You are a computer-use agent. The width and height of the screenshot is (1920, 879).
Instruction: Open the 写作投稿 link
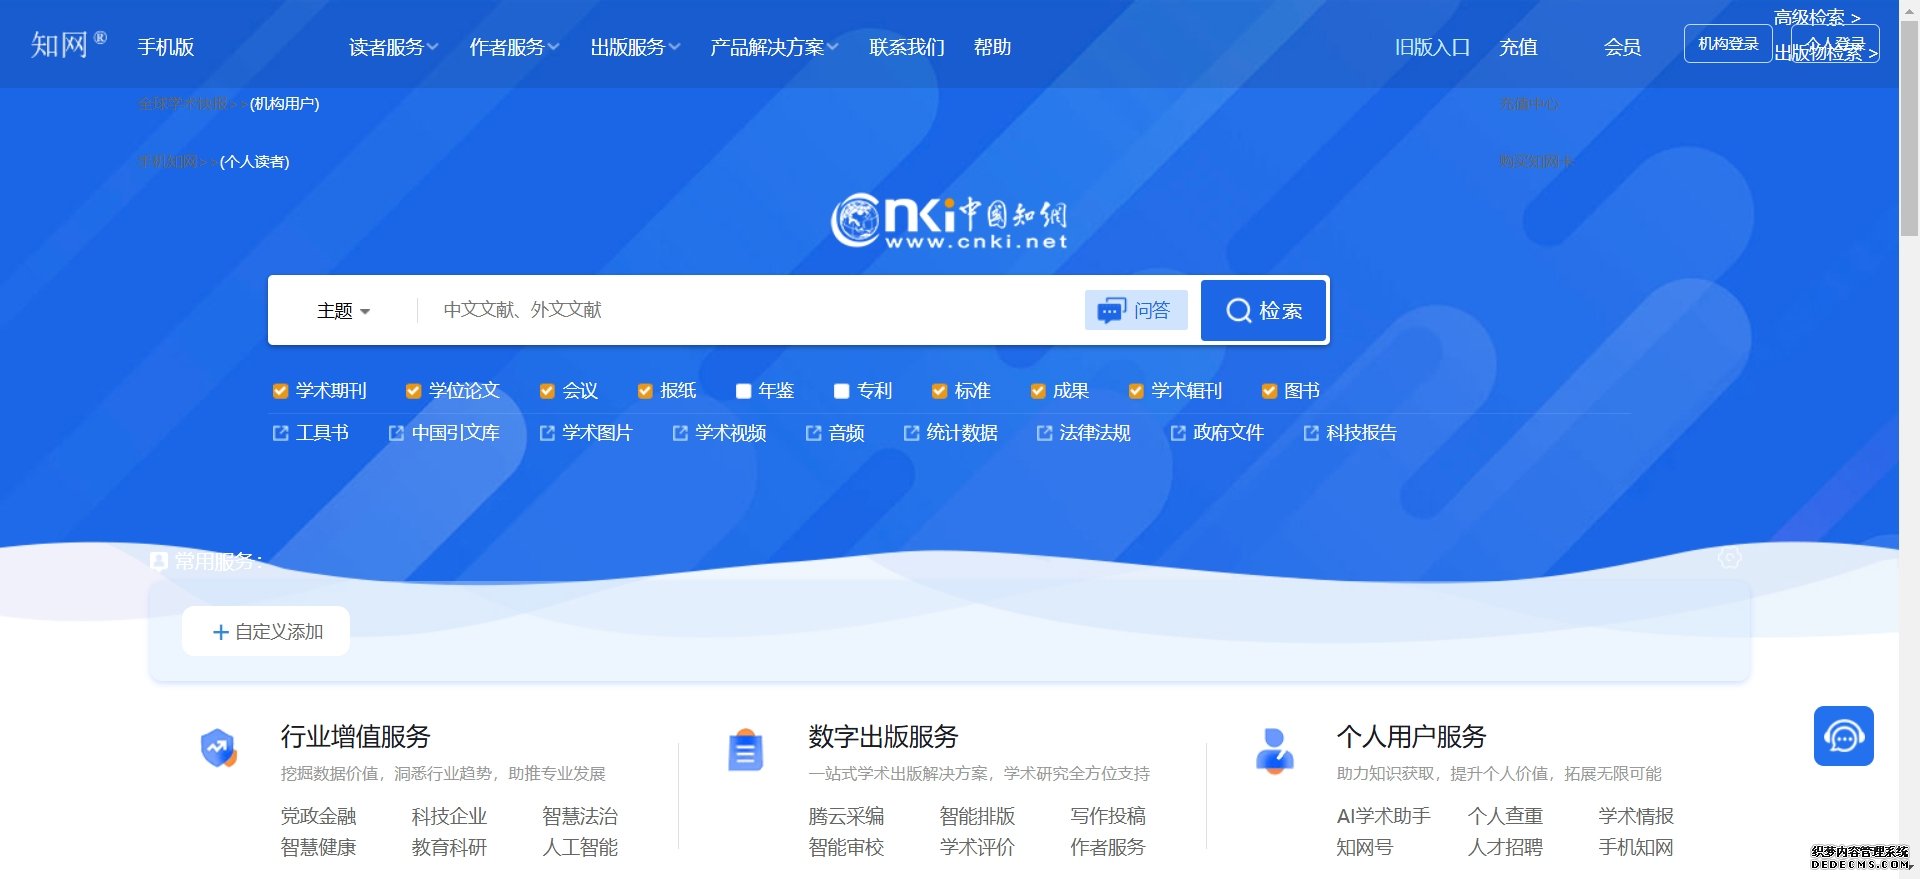1108,816
